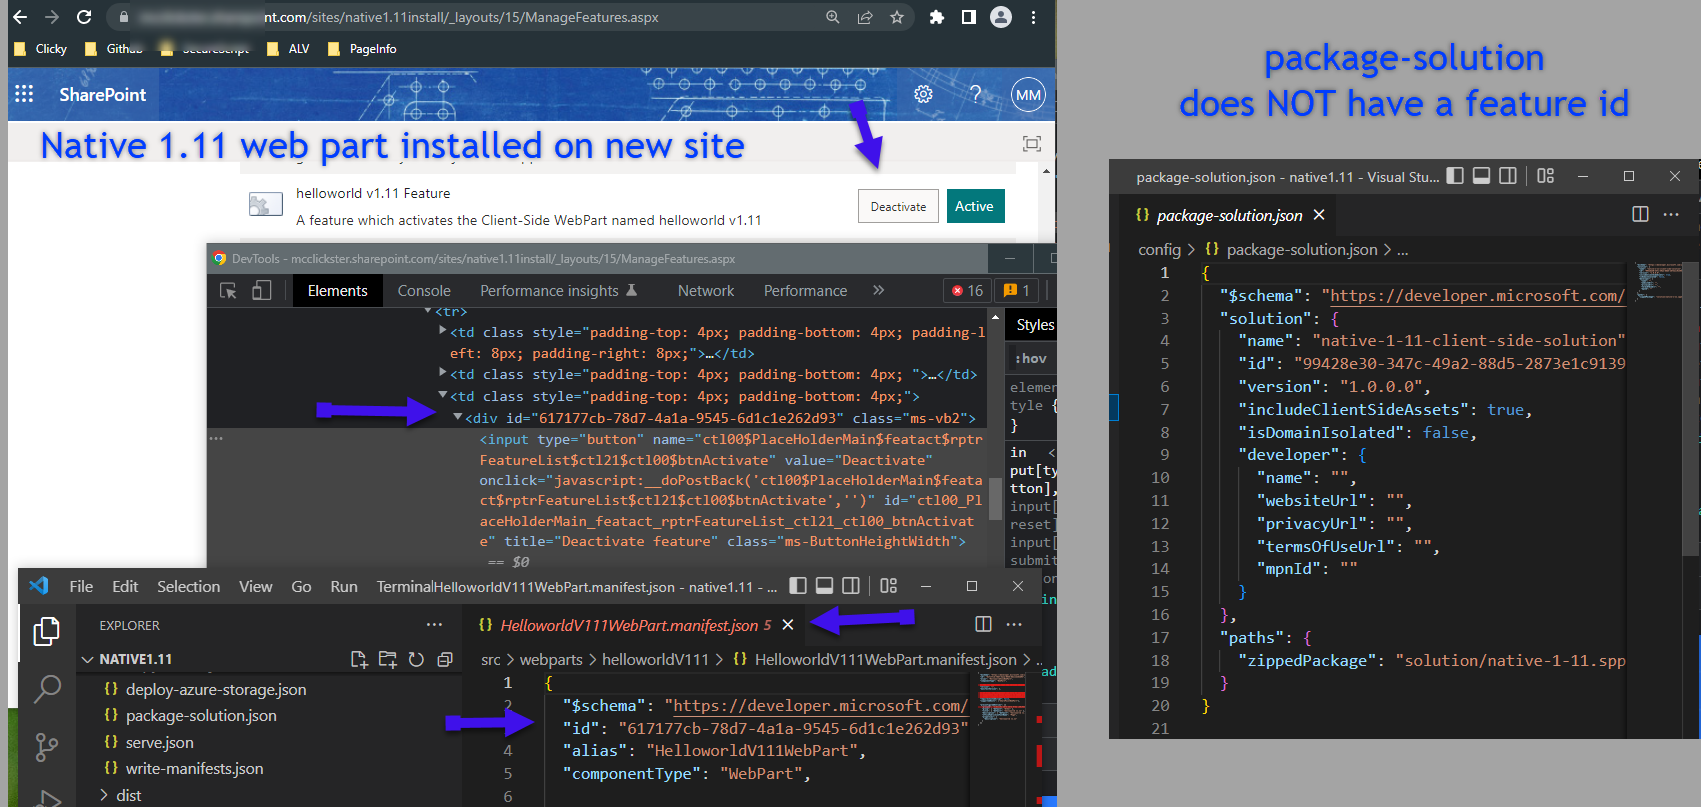This screenshot has width=1701, height=807.
Task: Switch to DevTools Network tab
Action: click(706, 290)
